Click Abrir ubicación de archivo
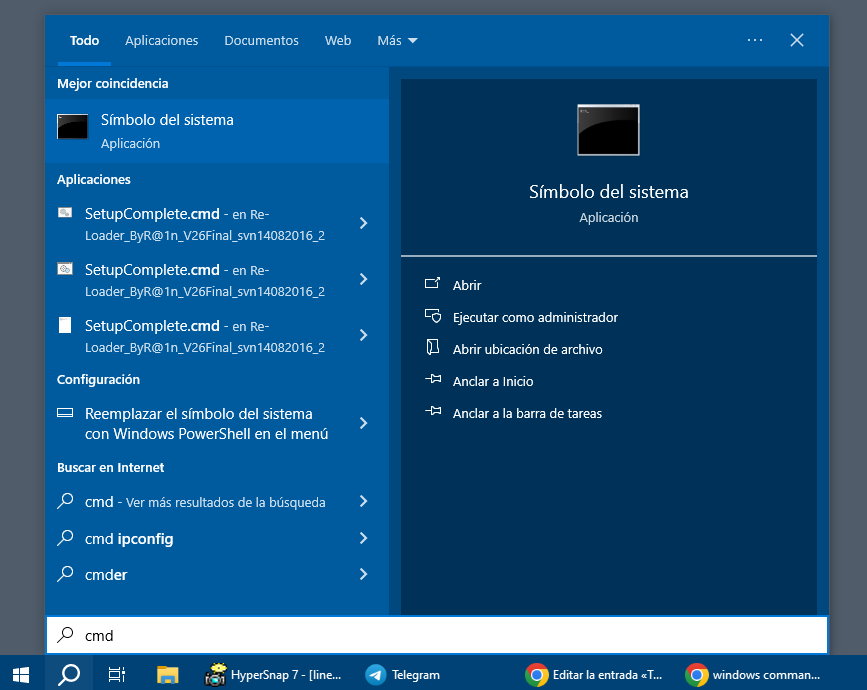The image size is (867, 690). 527,349
